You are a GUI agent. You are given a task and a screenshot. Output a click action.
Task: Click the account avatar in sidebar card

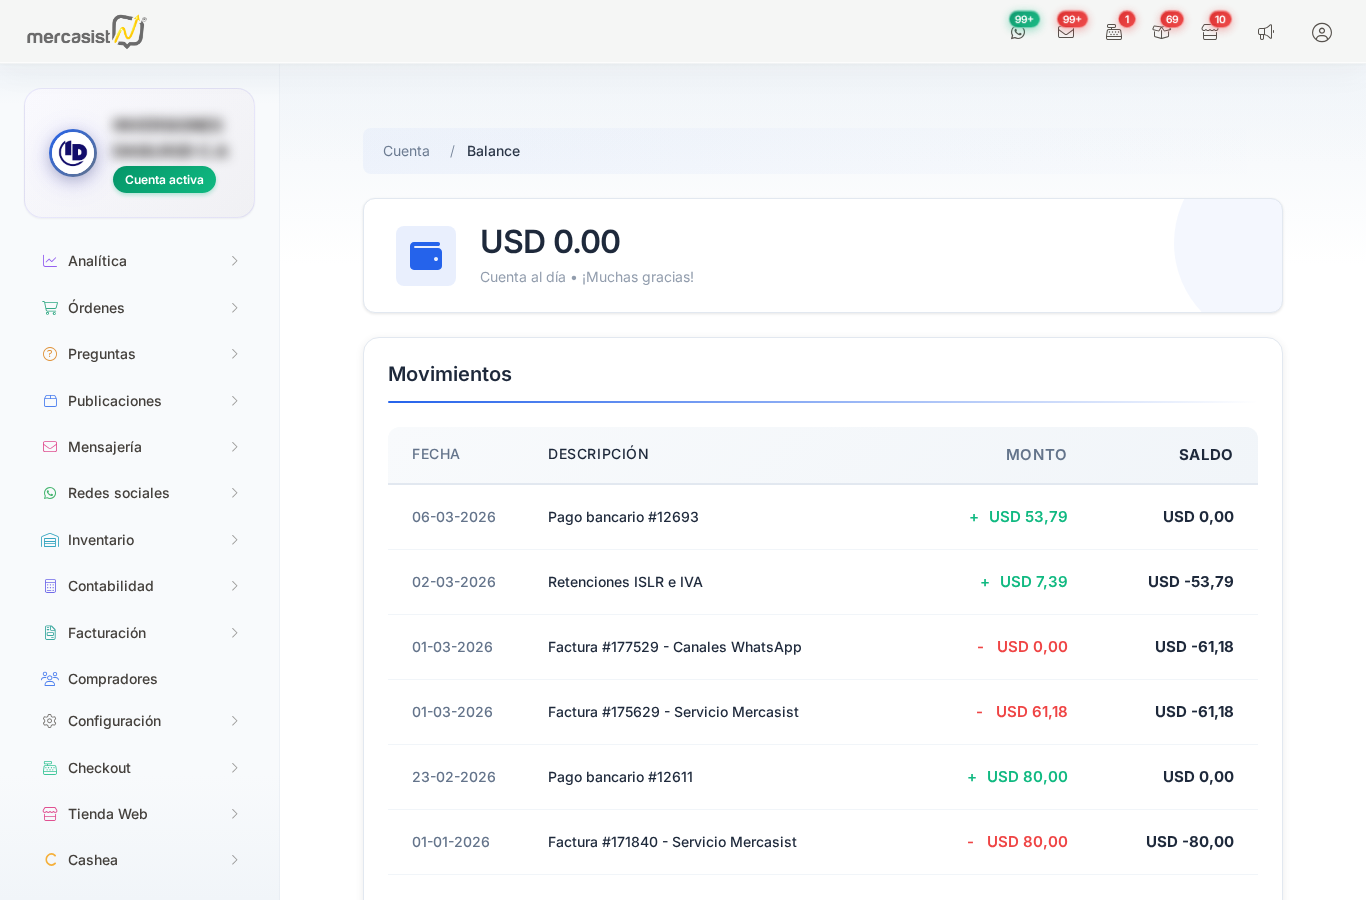73,153
